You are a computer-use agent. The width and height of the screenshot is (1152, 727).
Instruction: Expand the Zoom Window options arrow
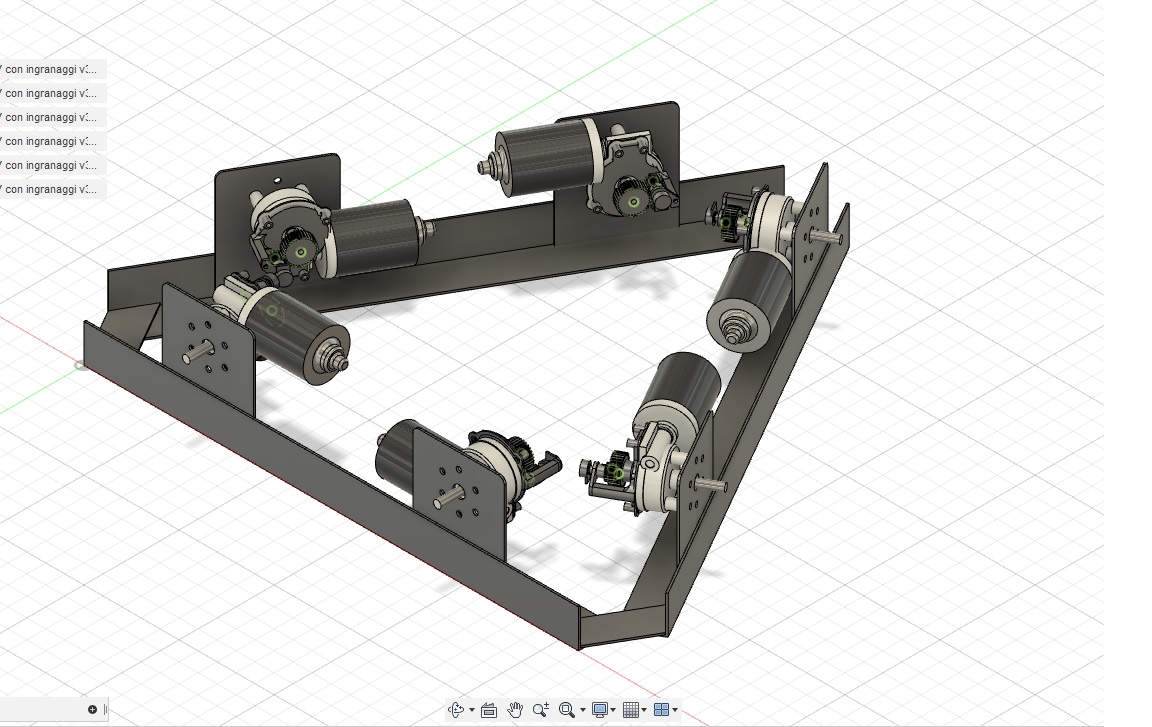tap(583, 710)
